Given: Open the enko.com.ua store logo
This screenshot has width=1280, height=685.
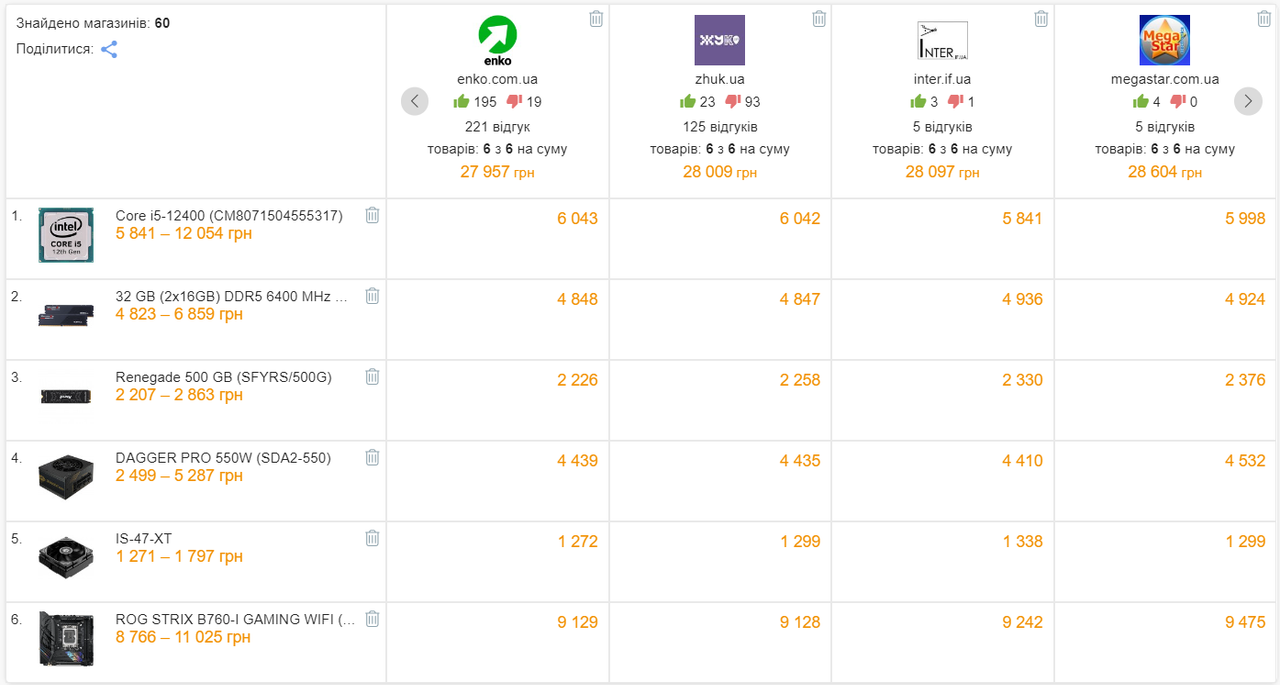Looking at the screenshot, I should 497,40.
